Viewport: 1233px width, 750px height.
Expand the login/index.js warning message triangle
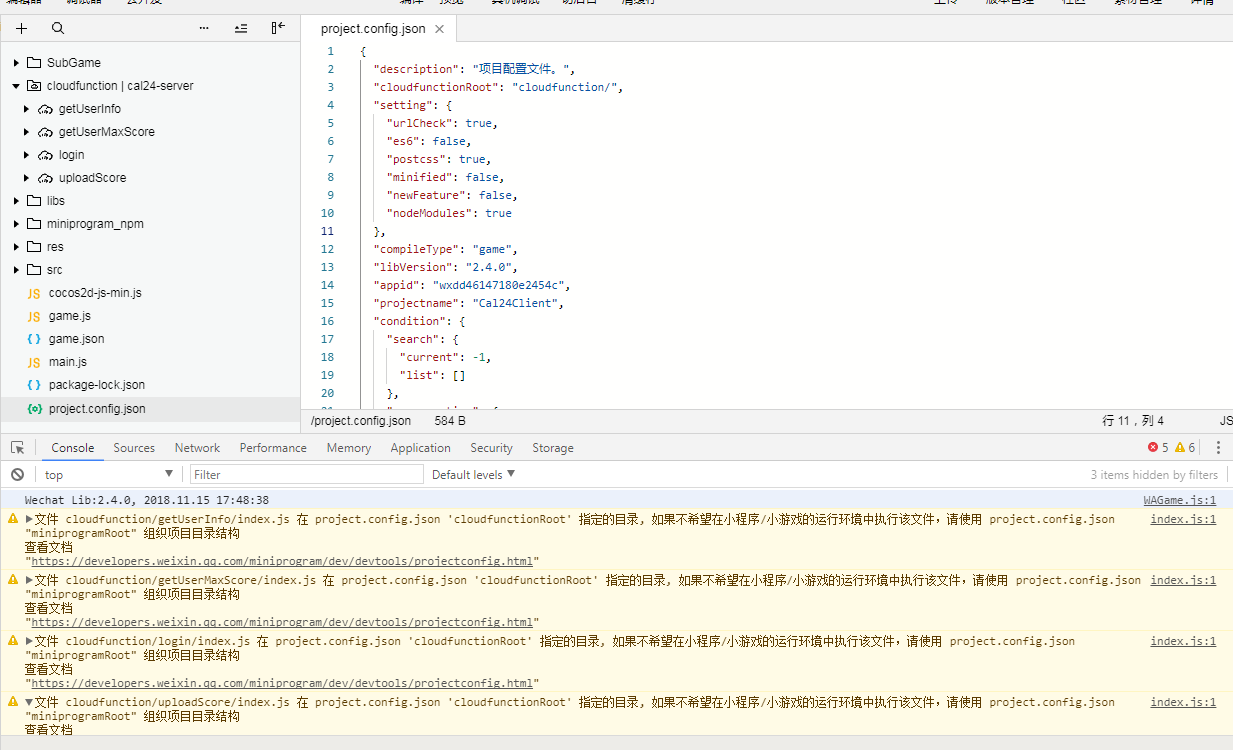(30, 641)
